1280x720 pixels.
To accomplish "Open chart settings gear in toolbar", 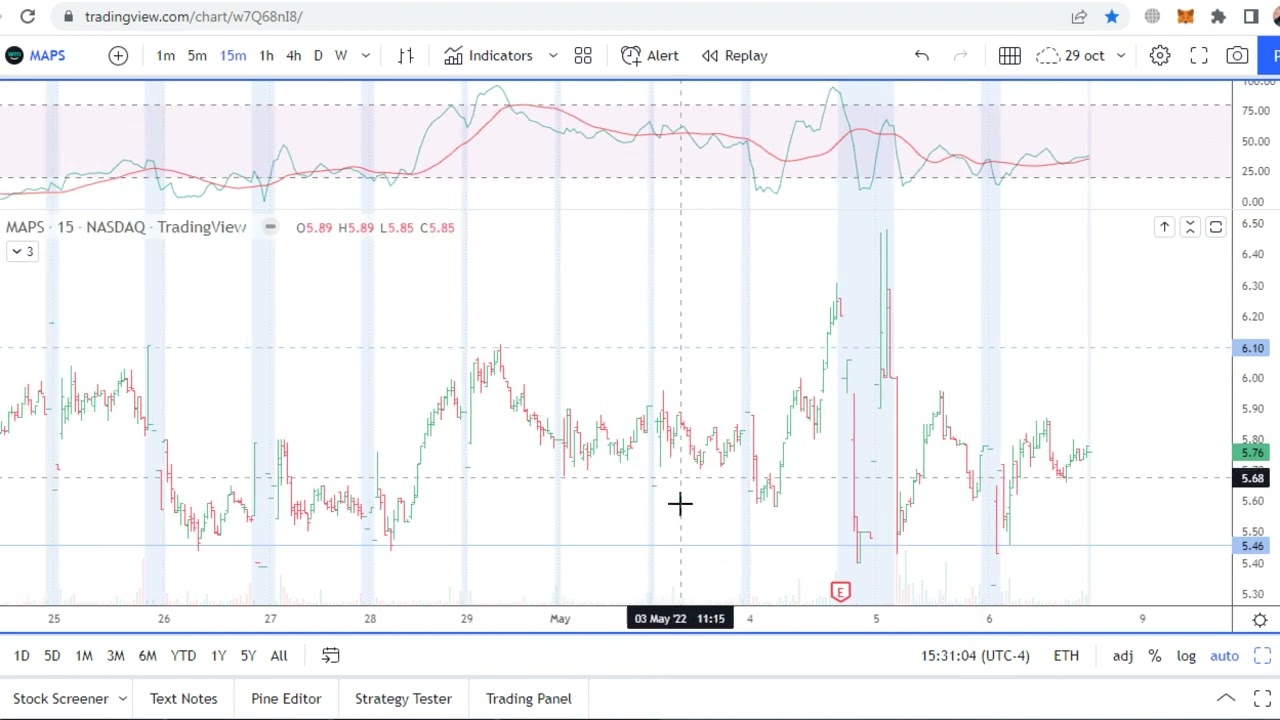I will [1160, 55].
